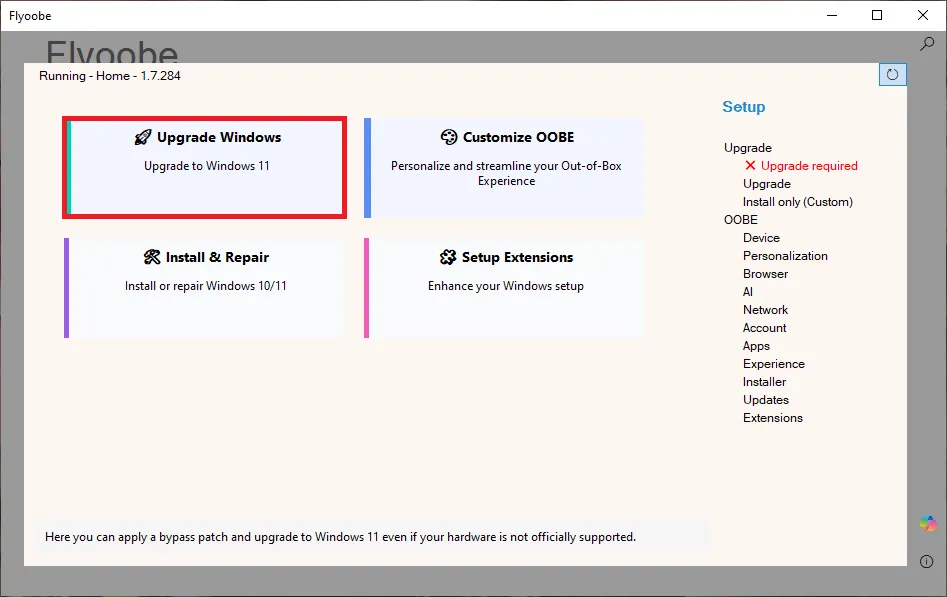Go to Browser in the OOBE list
The width and height of the screenshot is (947, 597).
coord(765,274)
